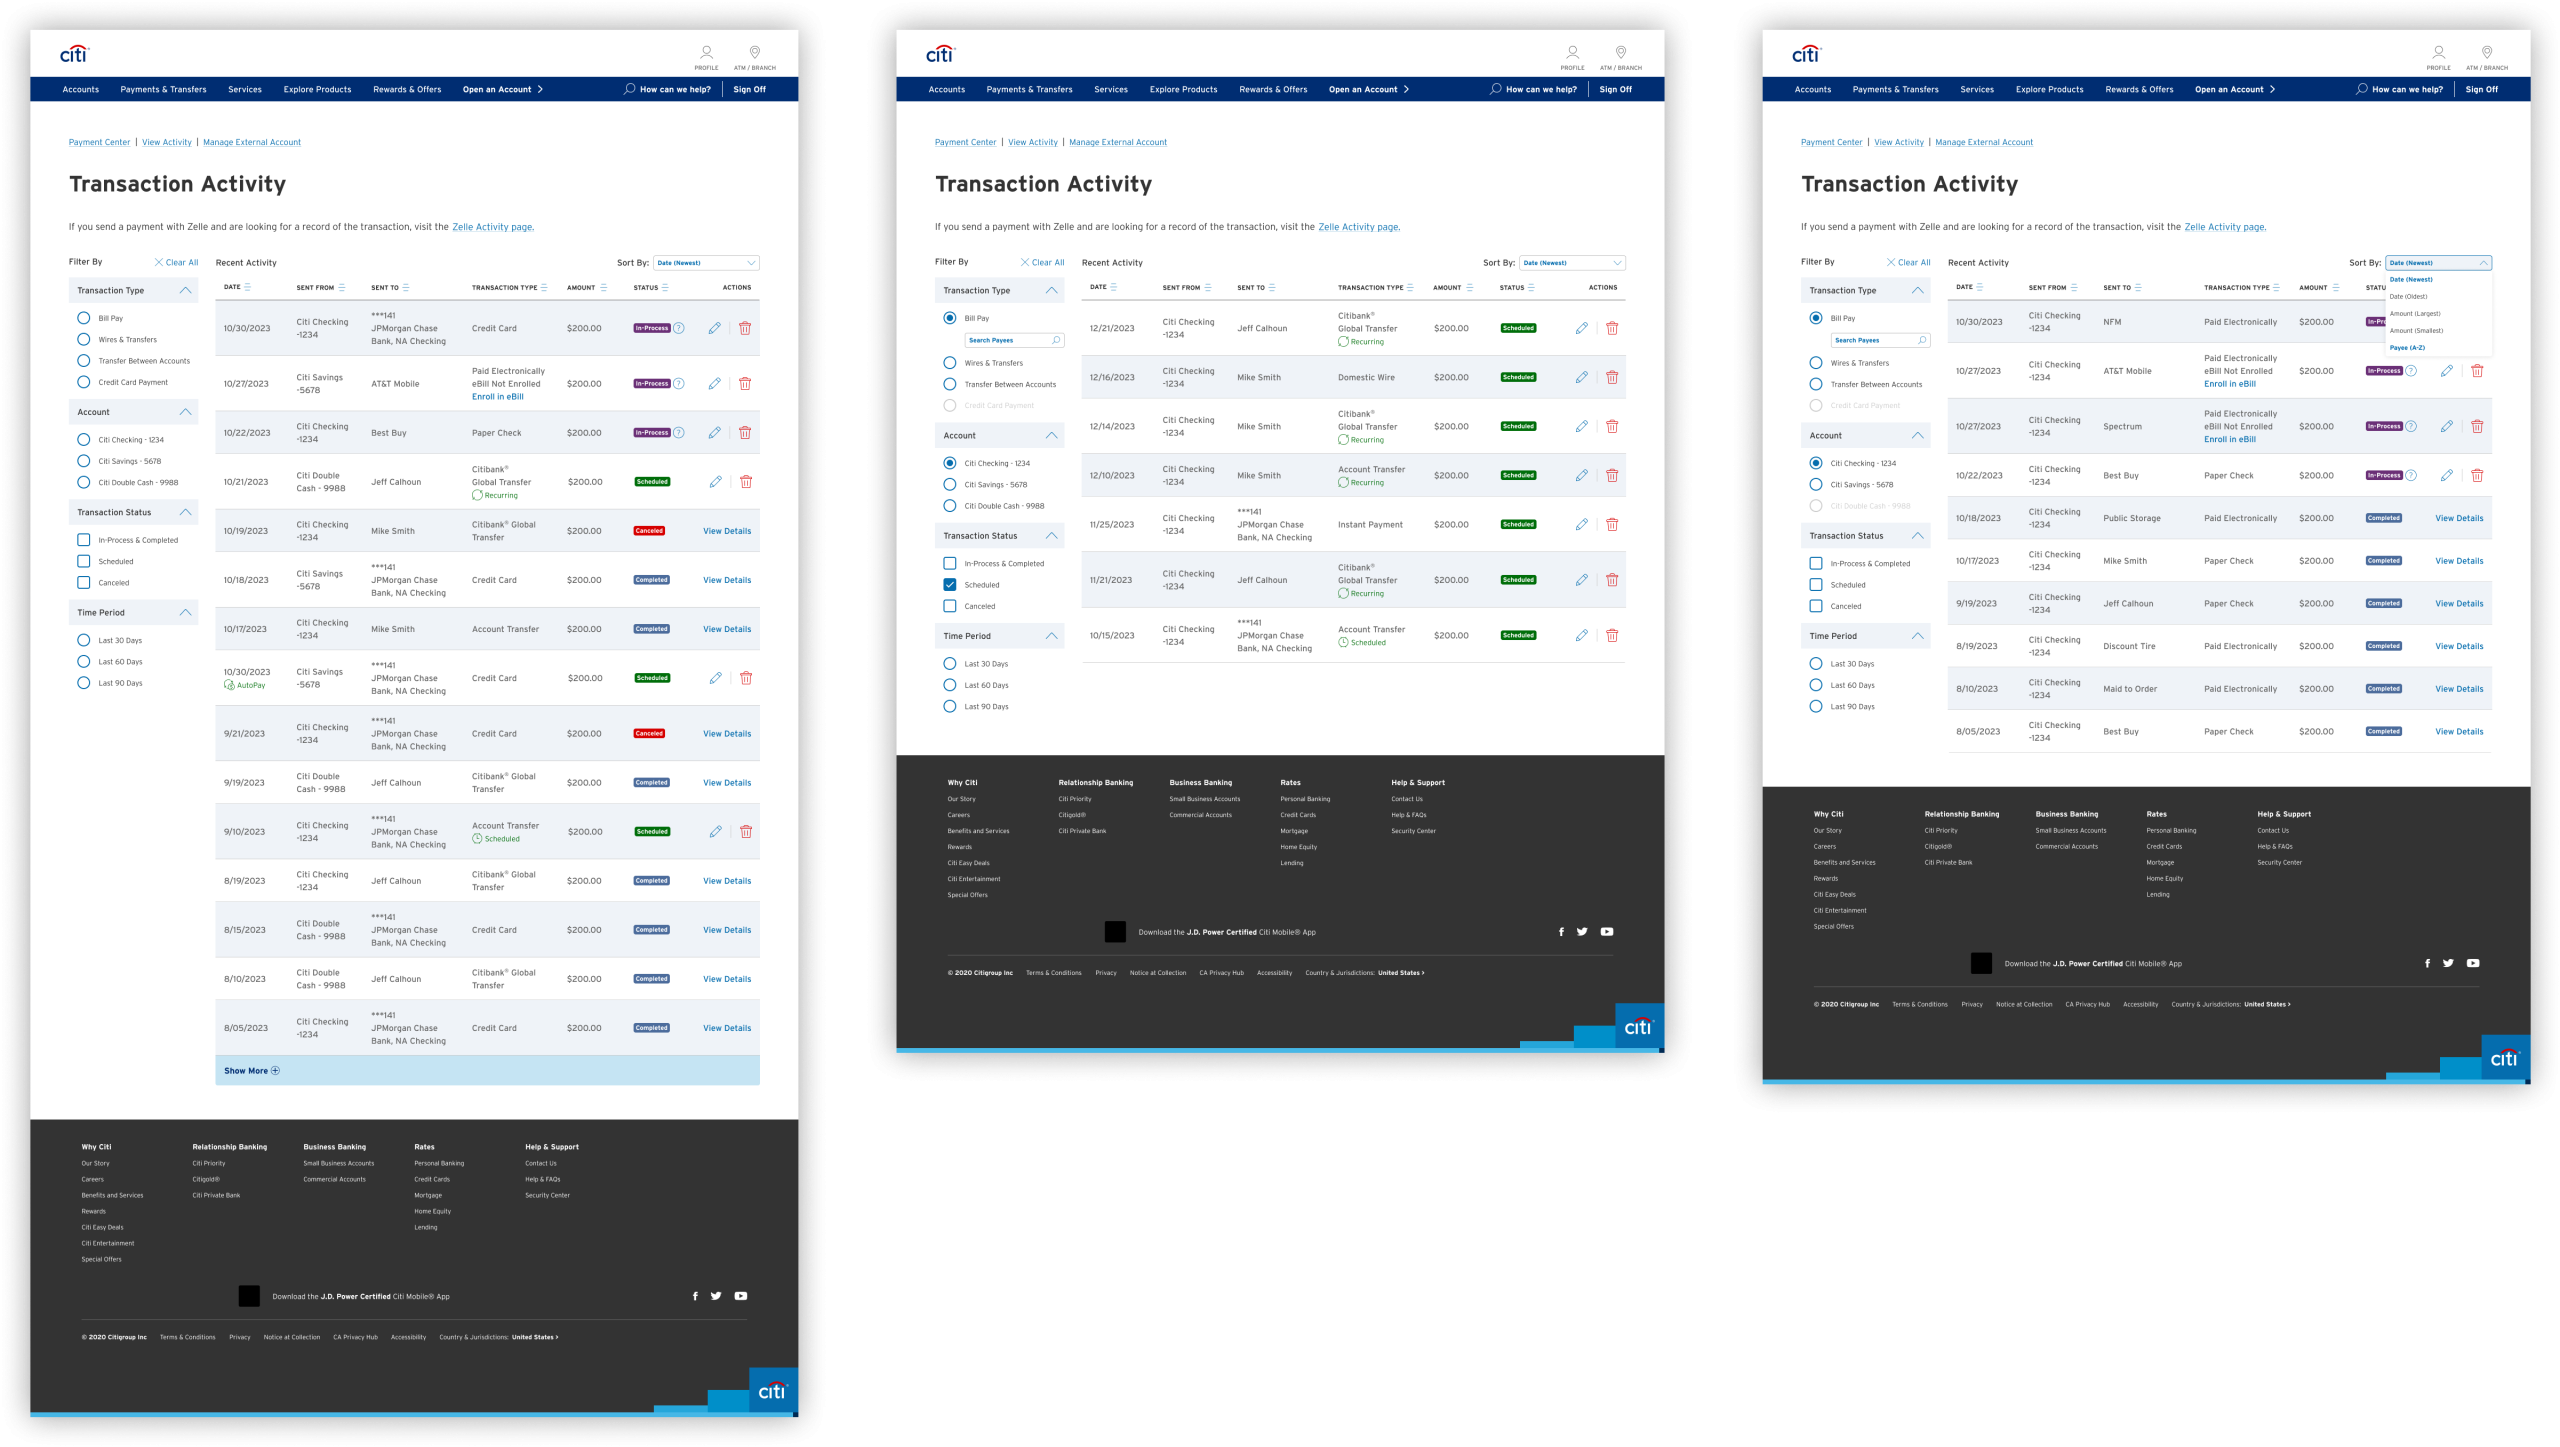Uncheck the ticked Scheduled status checkbox

(x=950, y=585)
